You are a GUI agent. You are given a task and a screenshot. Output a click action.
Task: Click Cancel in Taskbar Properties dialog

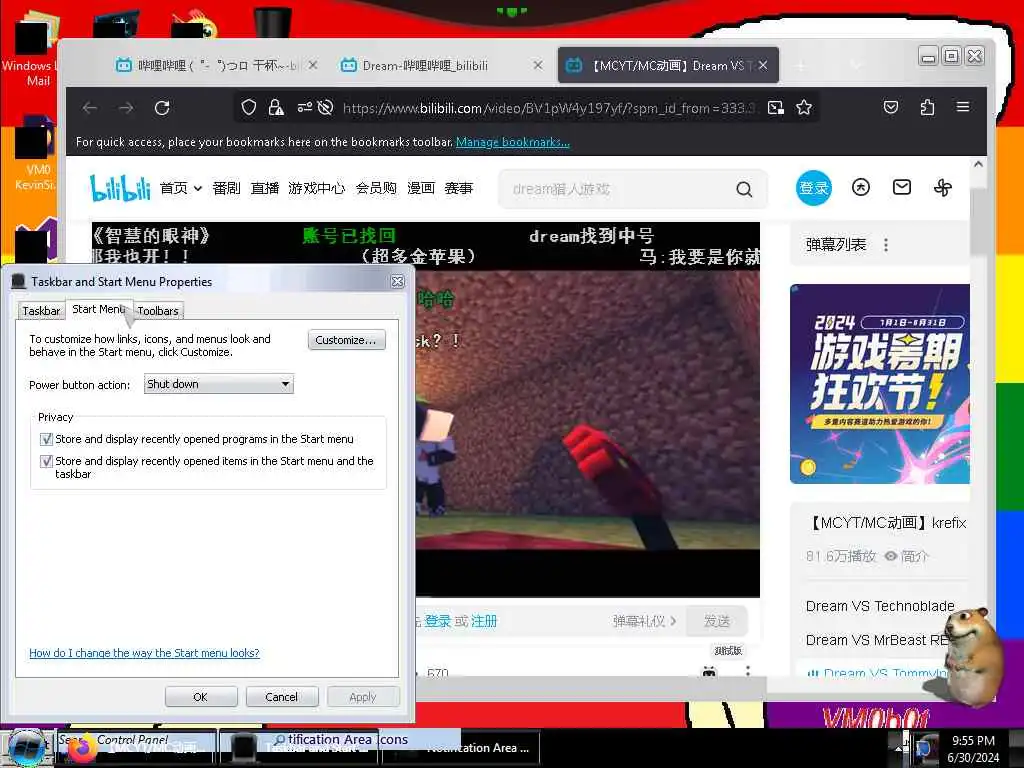click(x=281, y=697)
